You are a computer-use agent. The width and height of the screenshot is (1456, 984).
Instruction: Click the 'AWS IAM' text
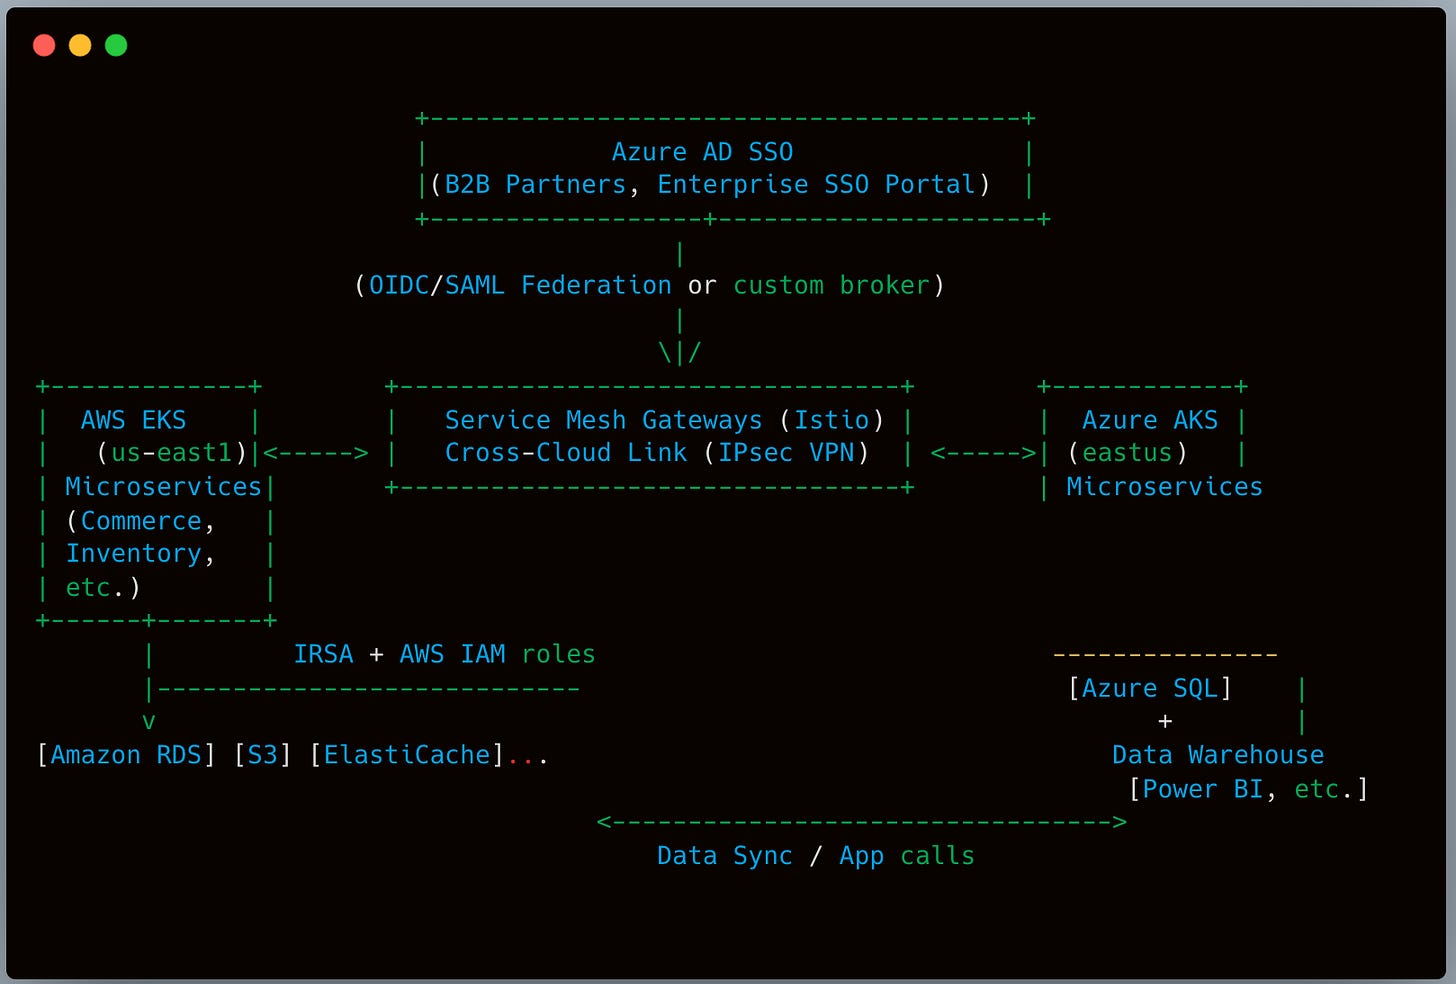click(452, 655)
